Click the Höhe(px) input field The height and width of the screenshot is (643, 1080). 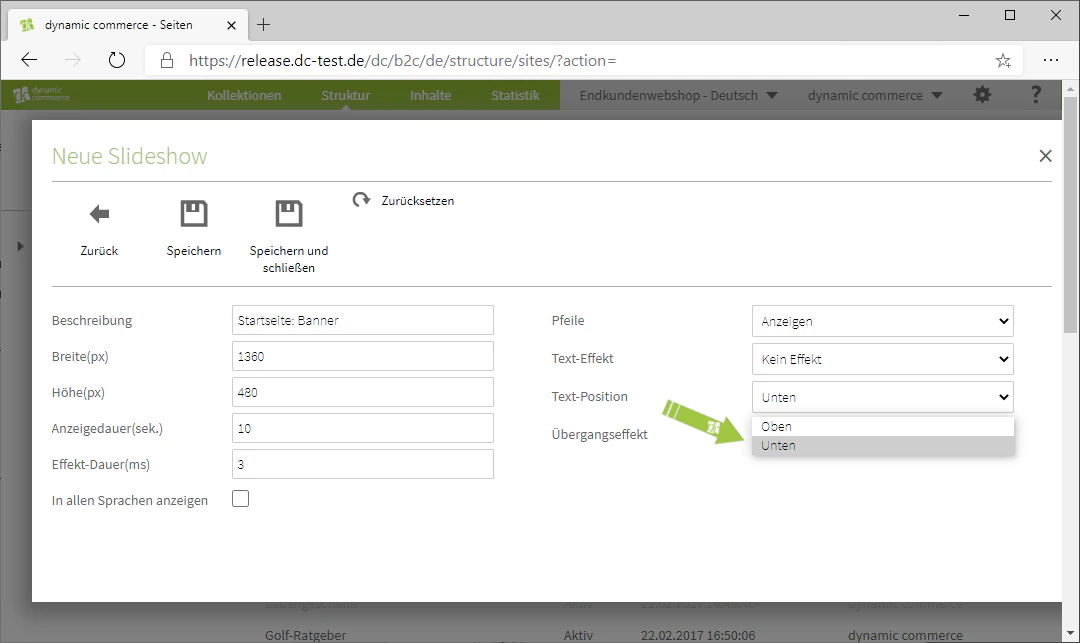coord(363,392)
